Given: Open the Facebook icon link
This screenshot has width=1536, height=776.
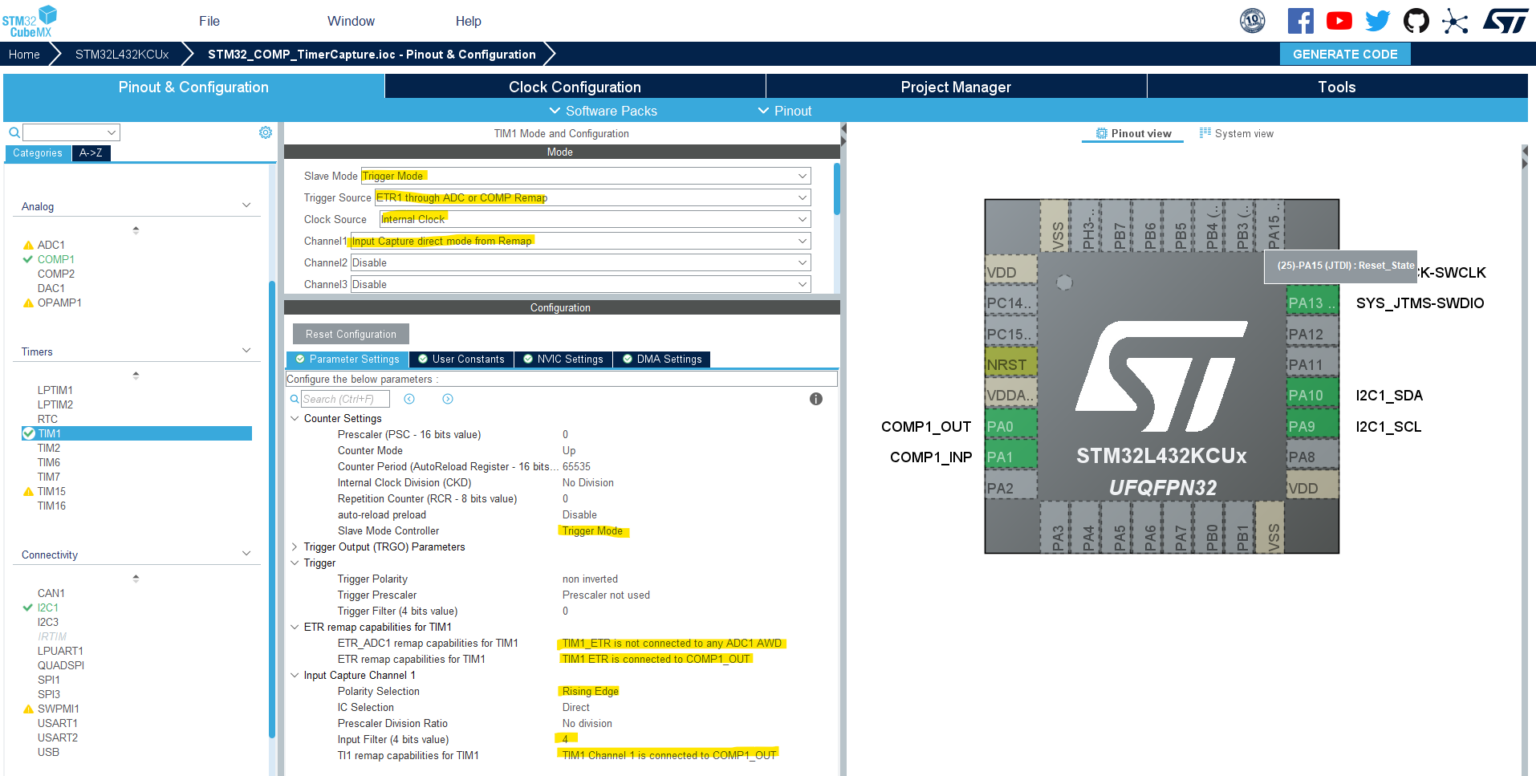Looking at the screenshot, I should [x=1300, y=21].
